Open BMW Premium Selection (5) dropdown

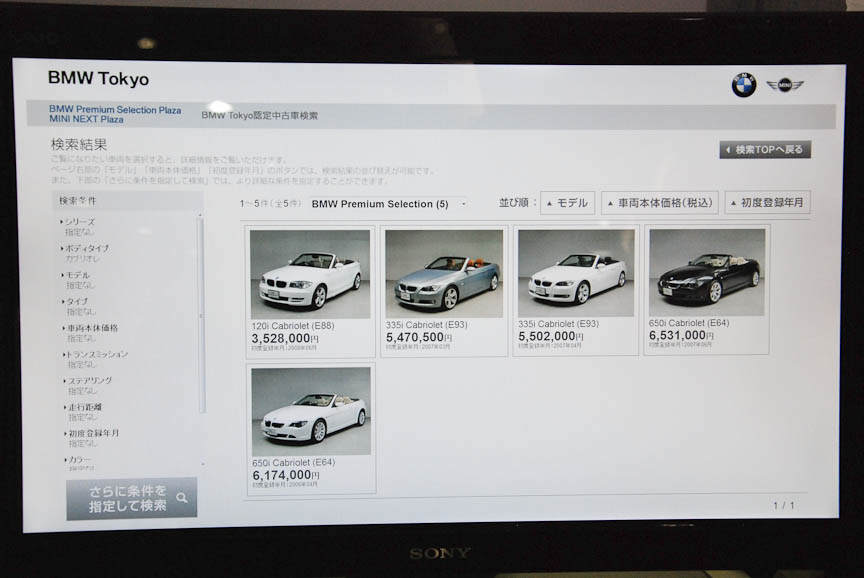pos(388,204)
